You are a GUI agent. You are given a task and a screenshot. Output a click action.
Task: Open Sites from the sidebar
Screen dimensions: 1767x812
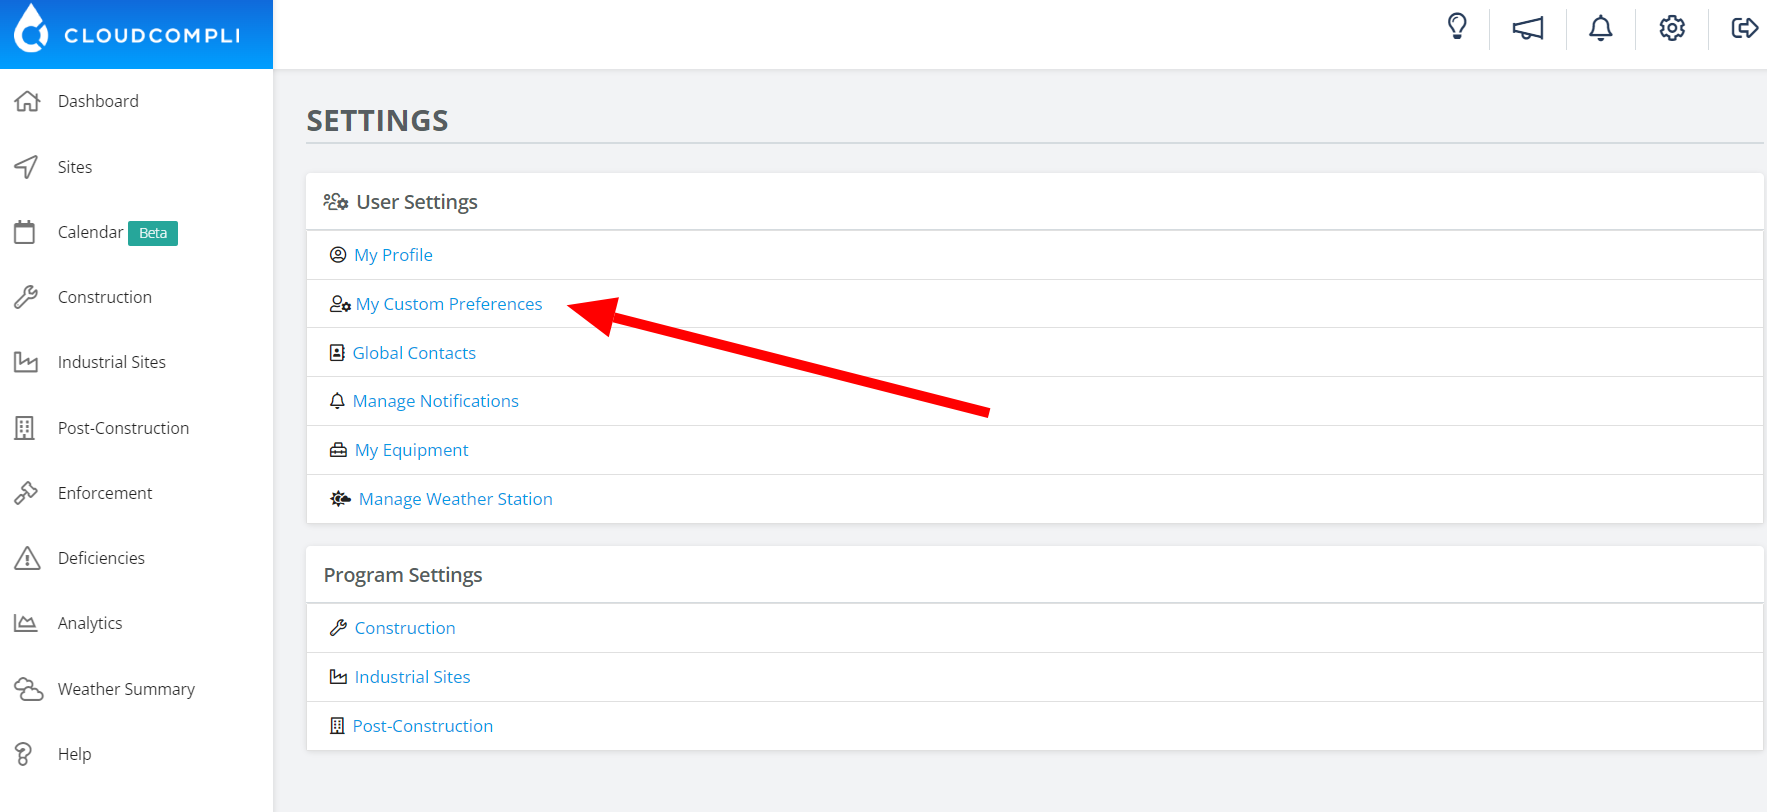pos(75,167)
